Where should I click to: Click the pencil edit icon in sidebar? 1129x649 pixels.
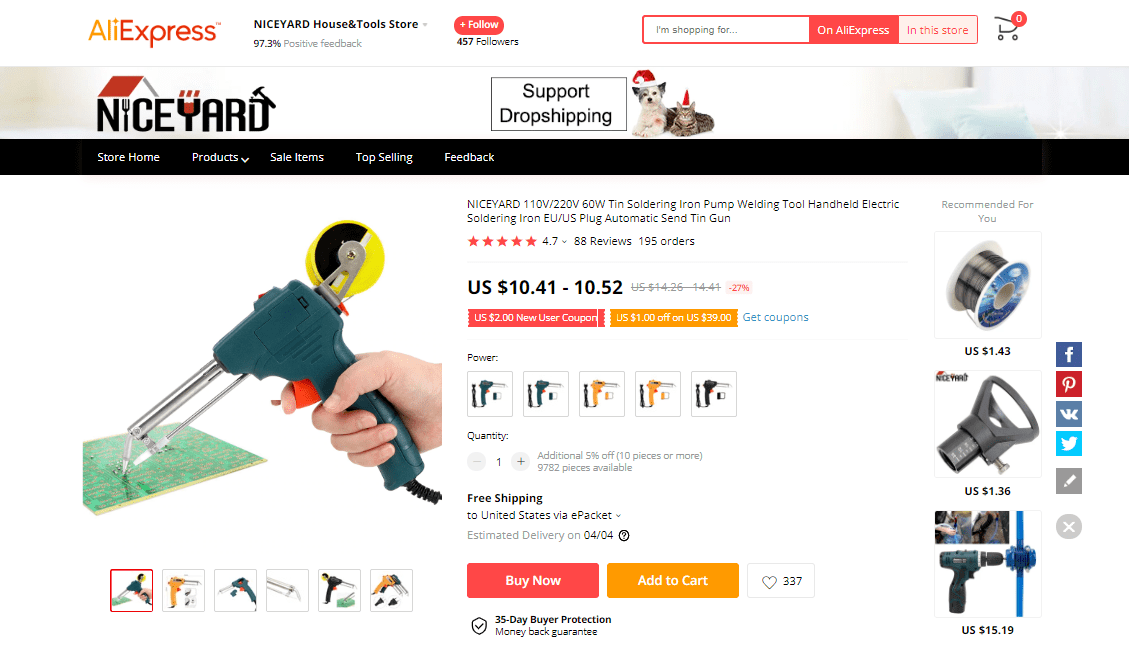tap(1069, 480)
